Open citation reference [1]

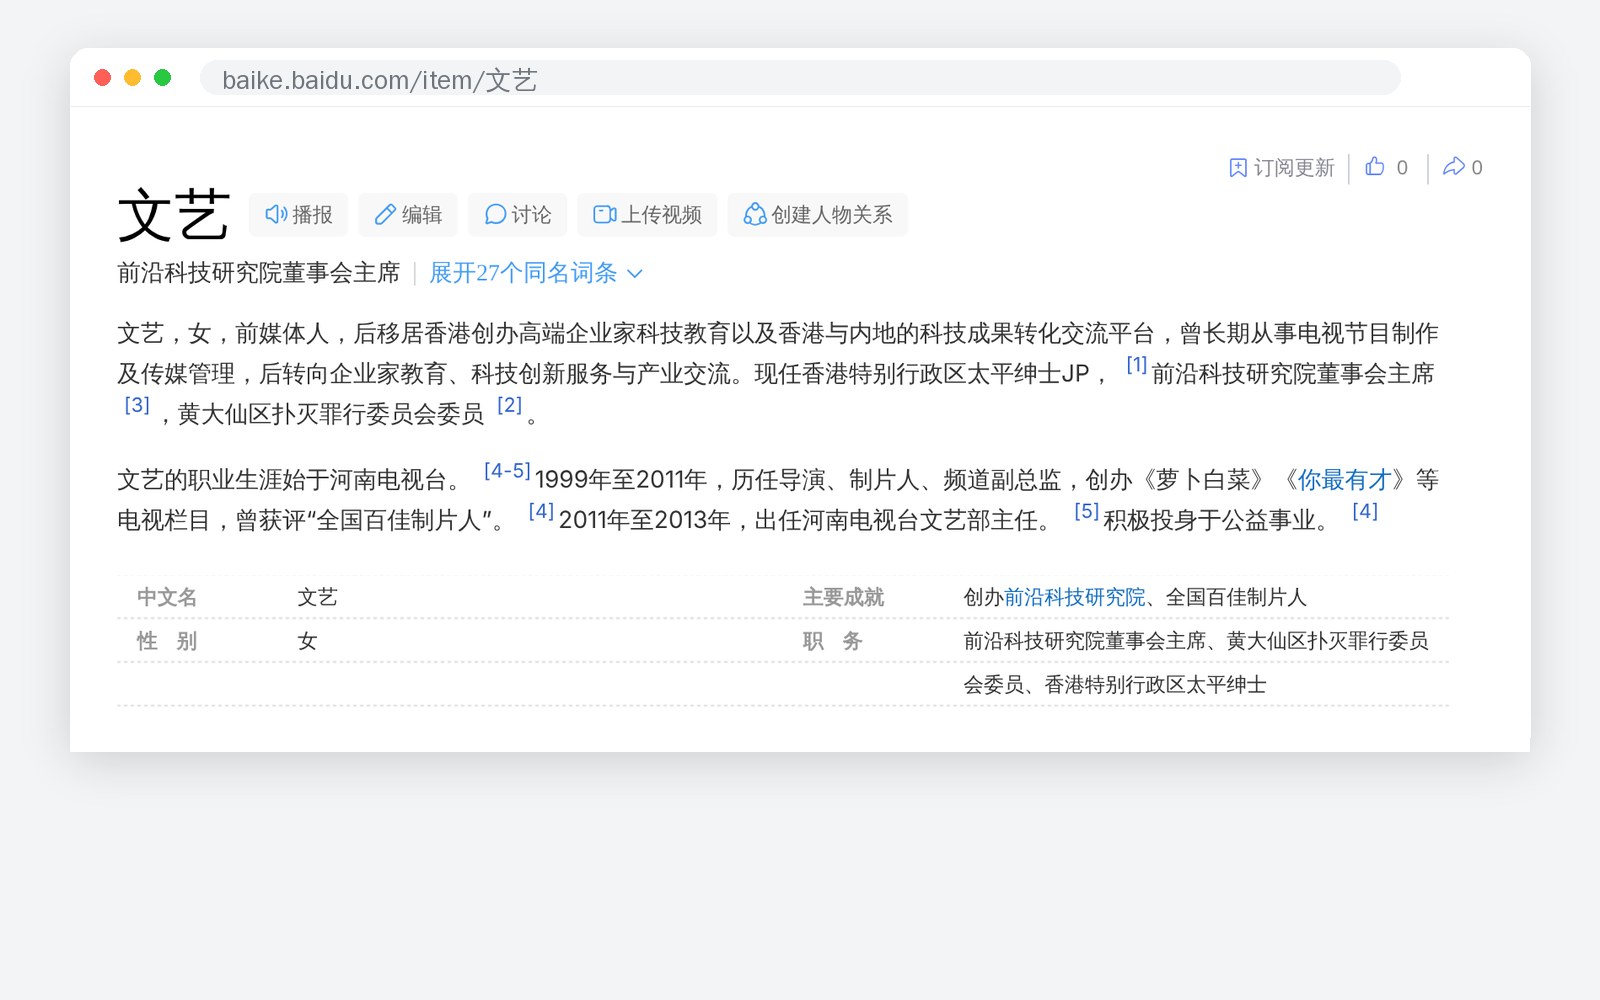1136,365
